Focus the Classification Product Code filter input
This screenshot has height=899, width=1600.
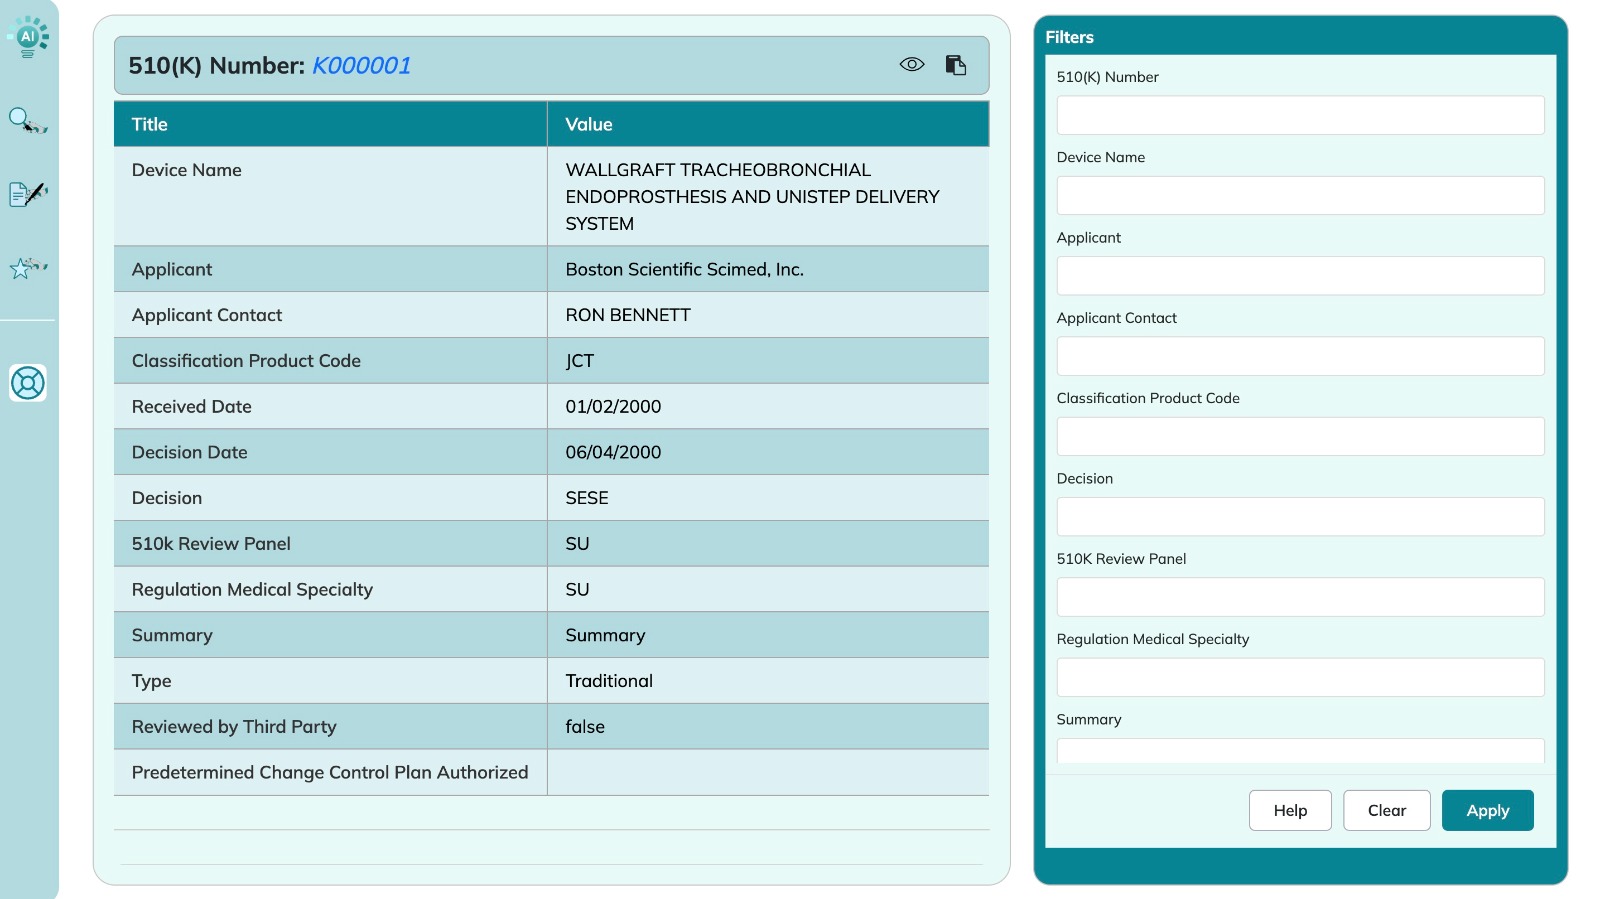coord(1299,437)
